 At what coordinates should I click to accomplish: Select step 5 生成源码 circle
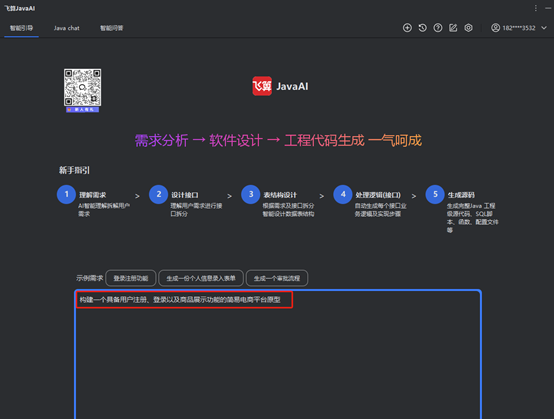435,194
